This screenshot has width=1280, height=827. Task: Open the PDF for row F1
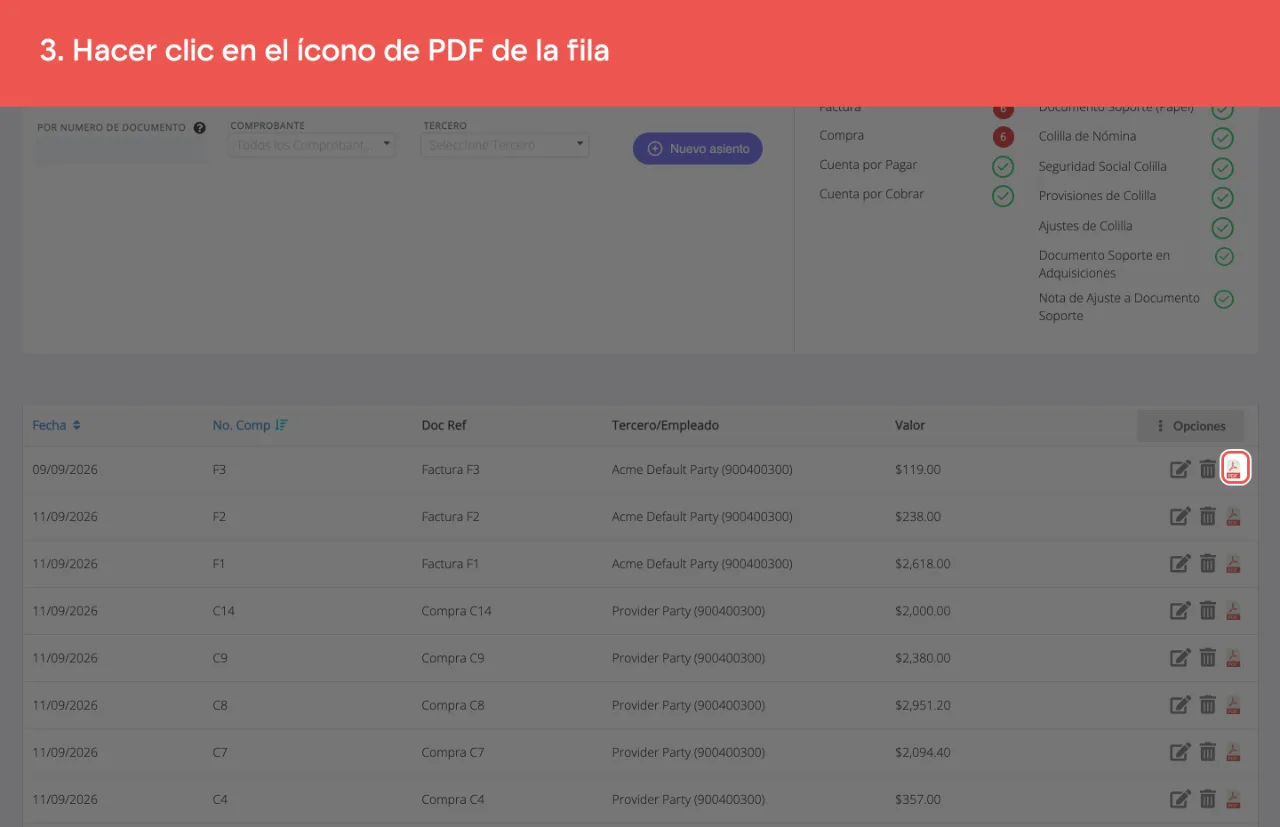coord(1234,563)
